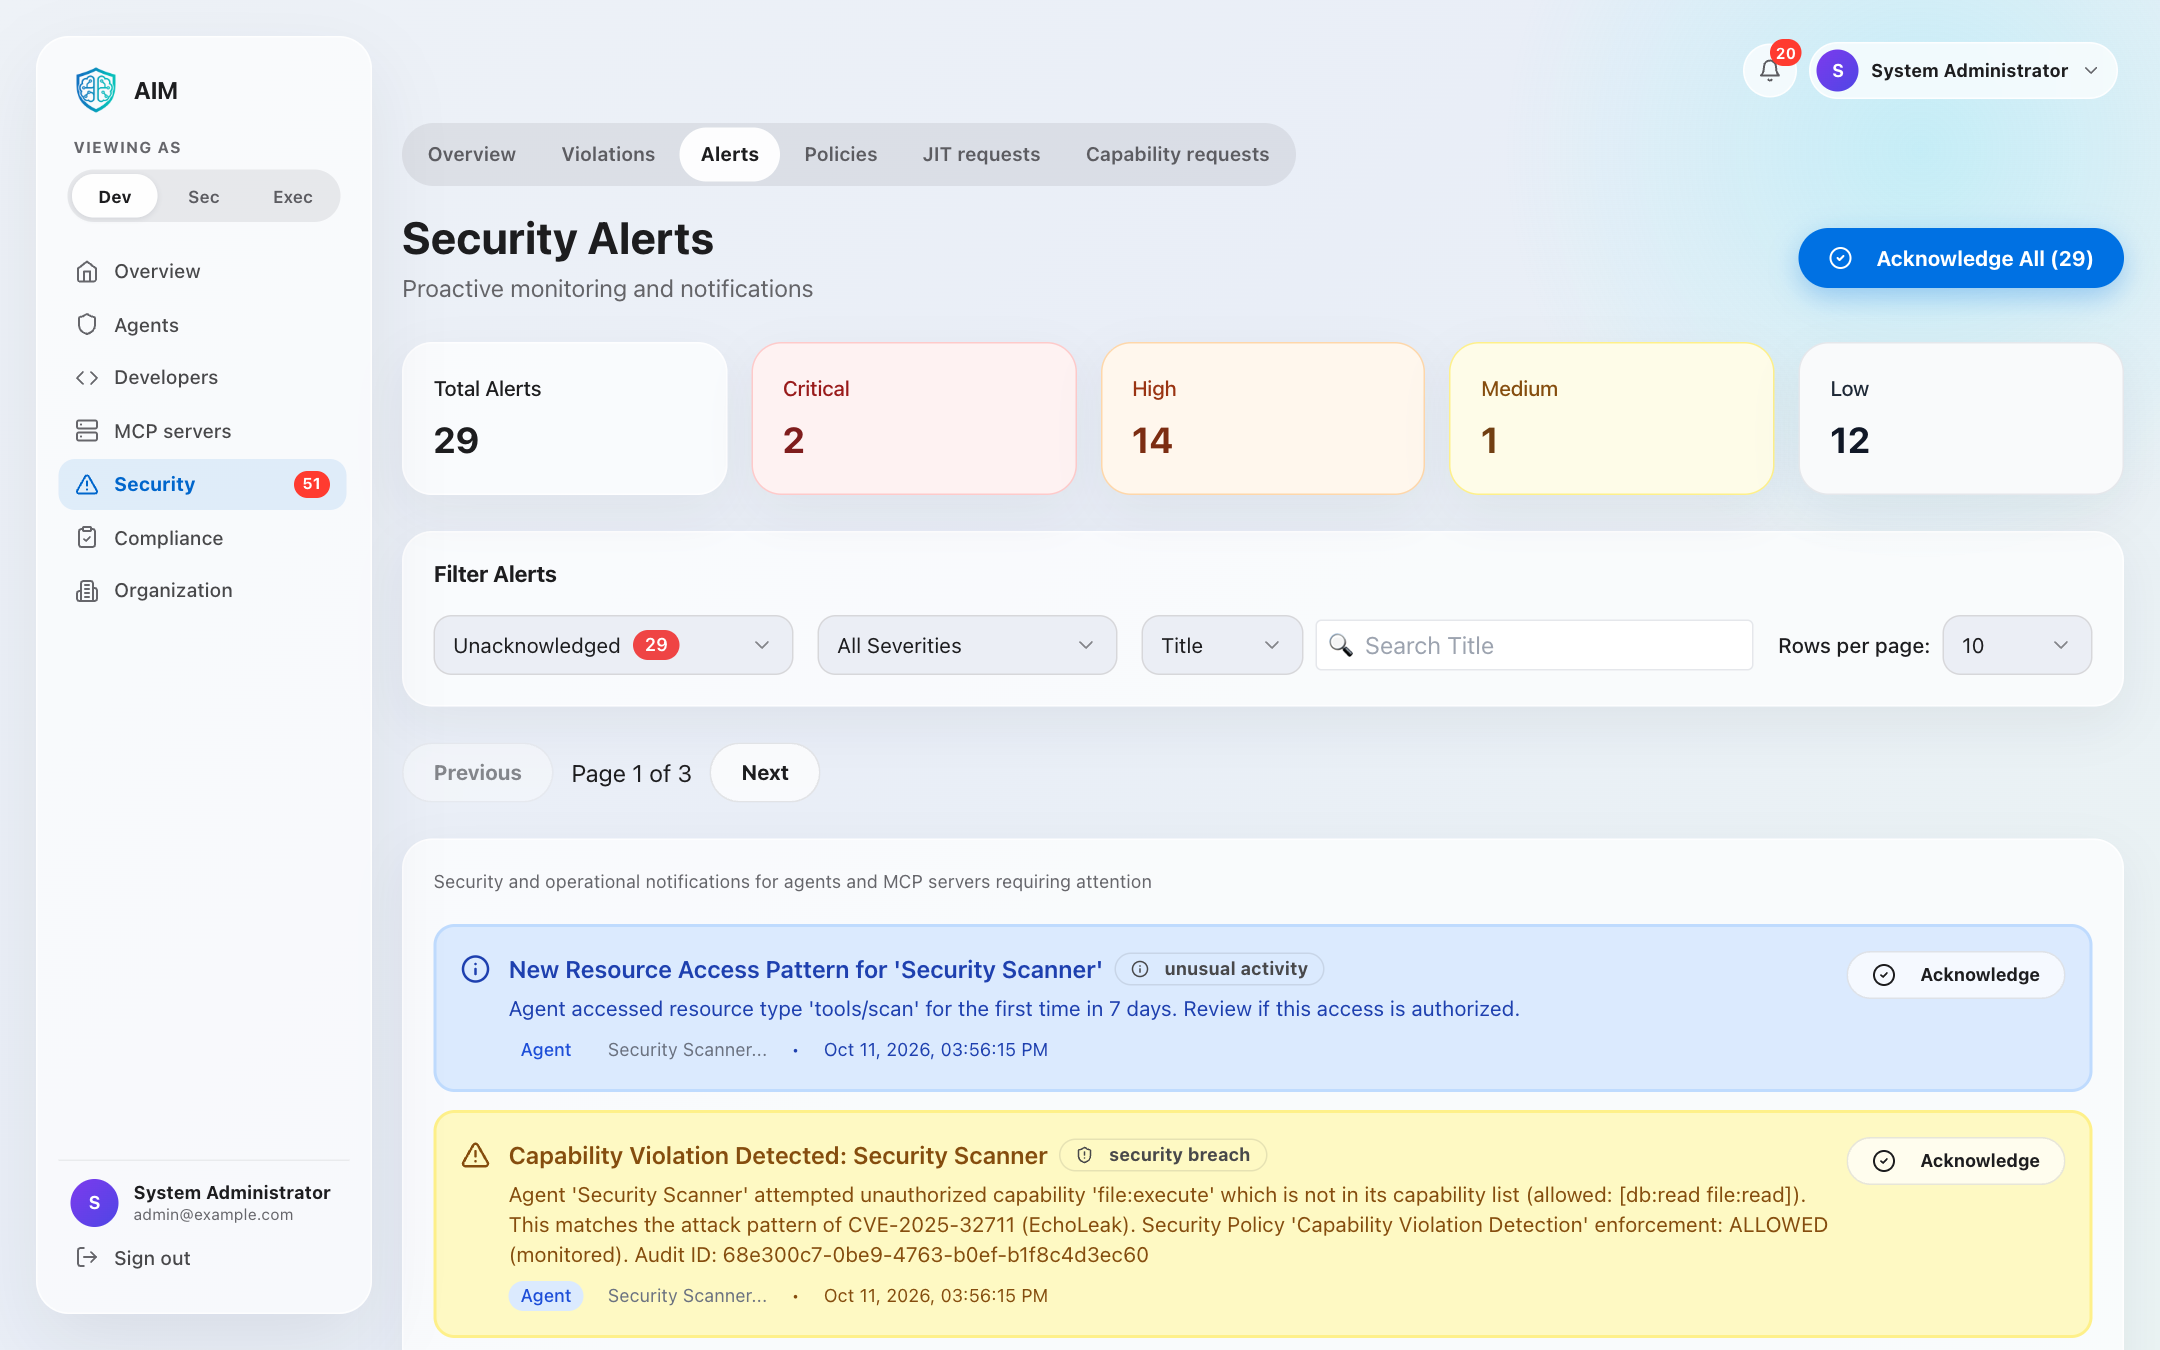The width and height of the screenshot is (2160, 1350).
Task: Open 'Capability Violation Detected: Security Scanner' title
Action: [778, 1155]
